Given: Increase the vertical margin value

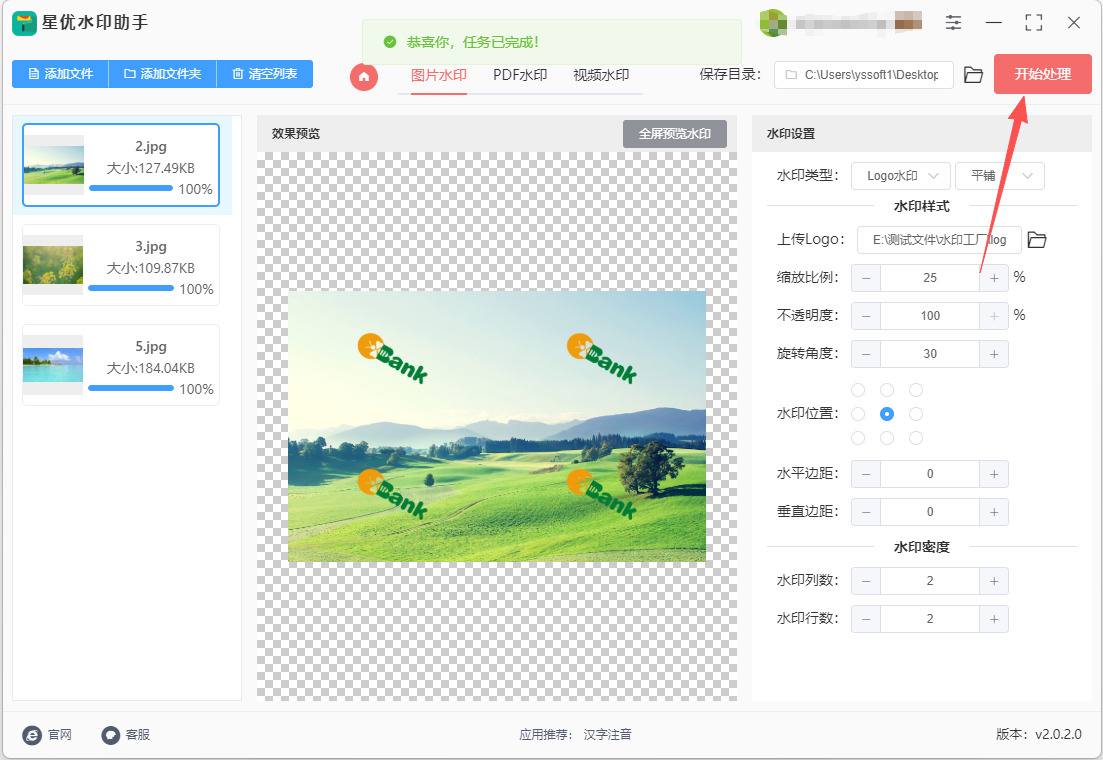Looking at the screenshot, I should pyautogui.click(x=994, y=512).
